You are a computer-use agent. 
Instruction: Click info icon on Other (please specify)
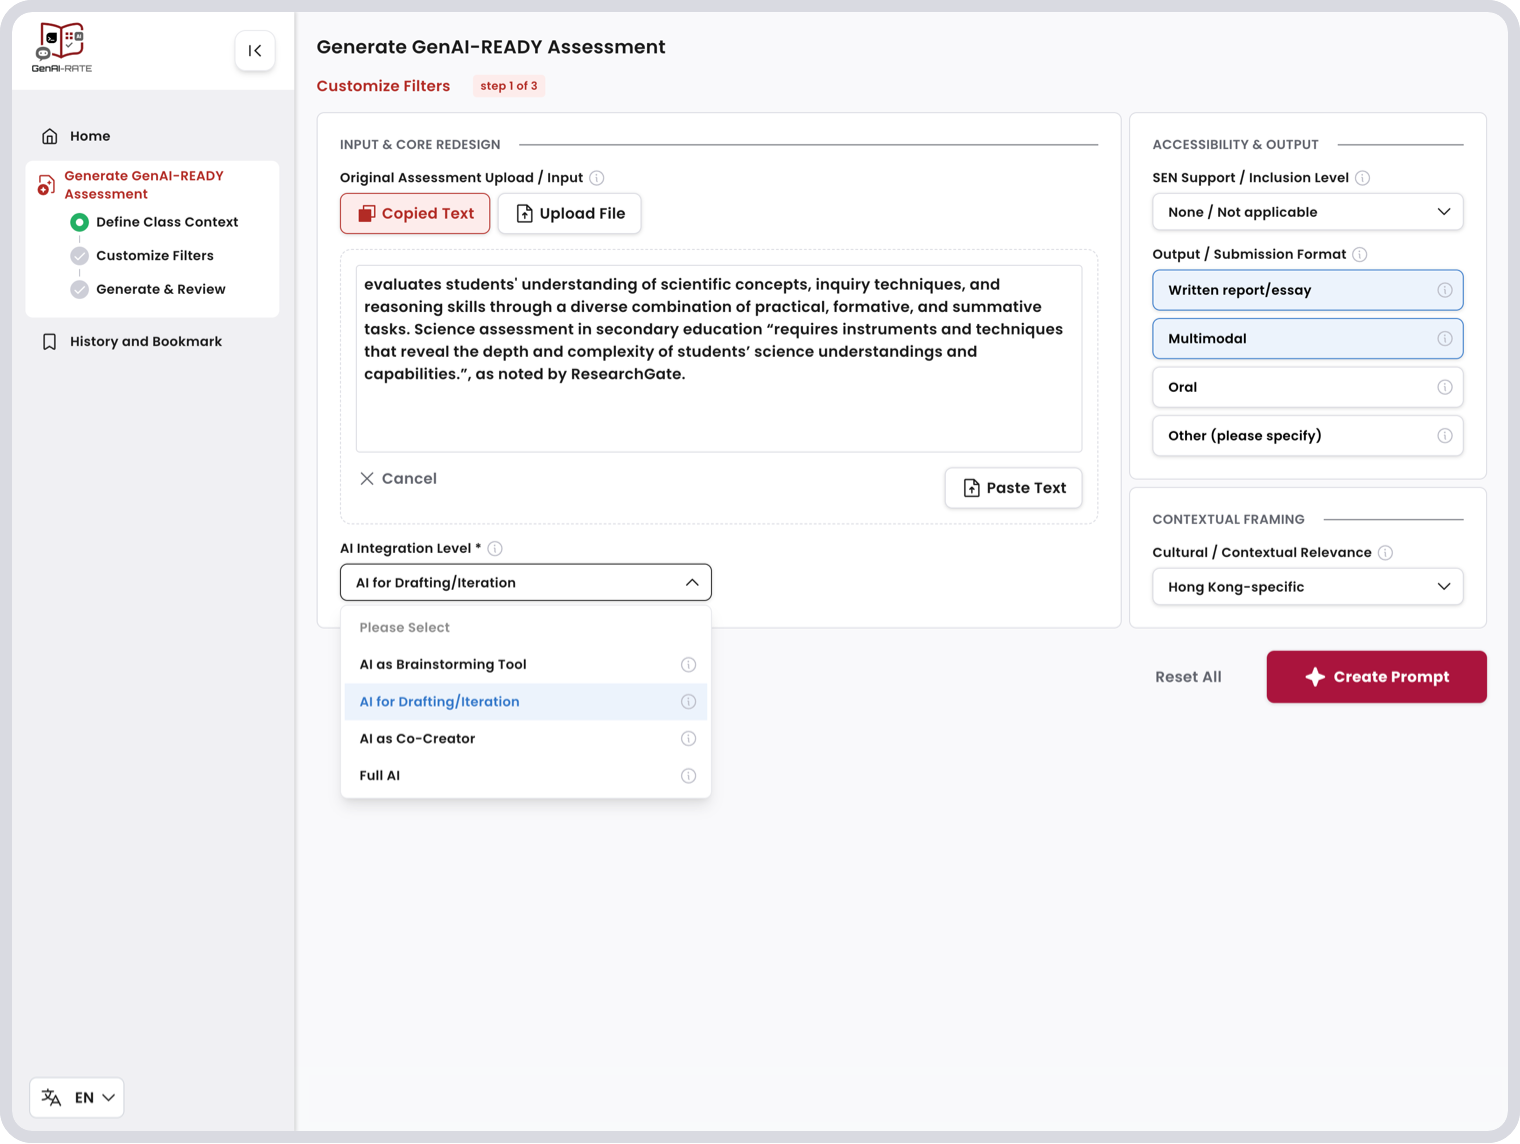point(1445,436)
